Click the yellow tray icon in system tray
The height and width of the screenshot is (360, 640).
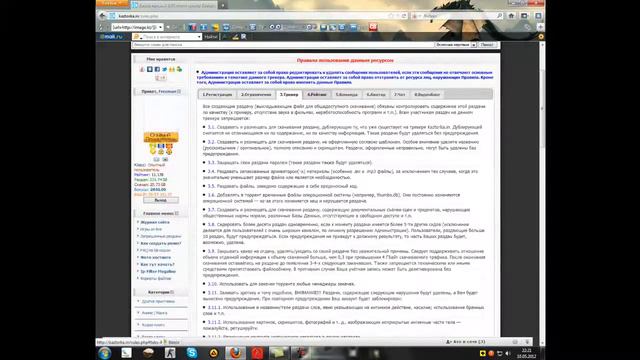point(483,353)
